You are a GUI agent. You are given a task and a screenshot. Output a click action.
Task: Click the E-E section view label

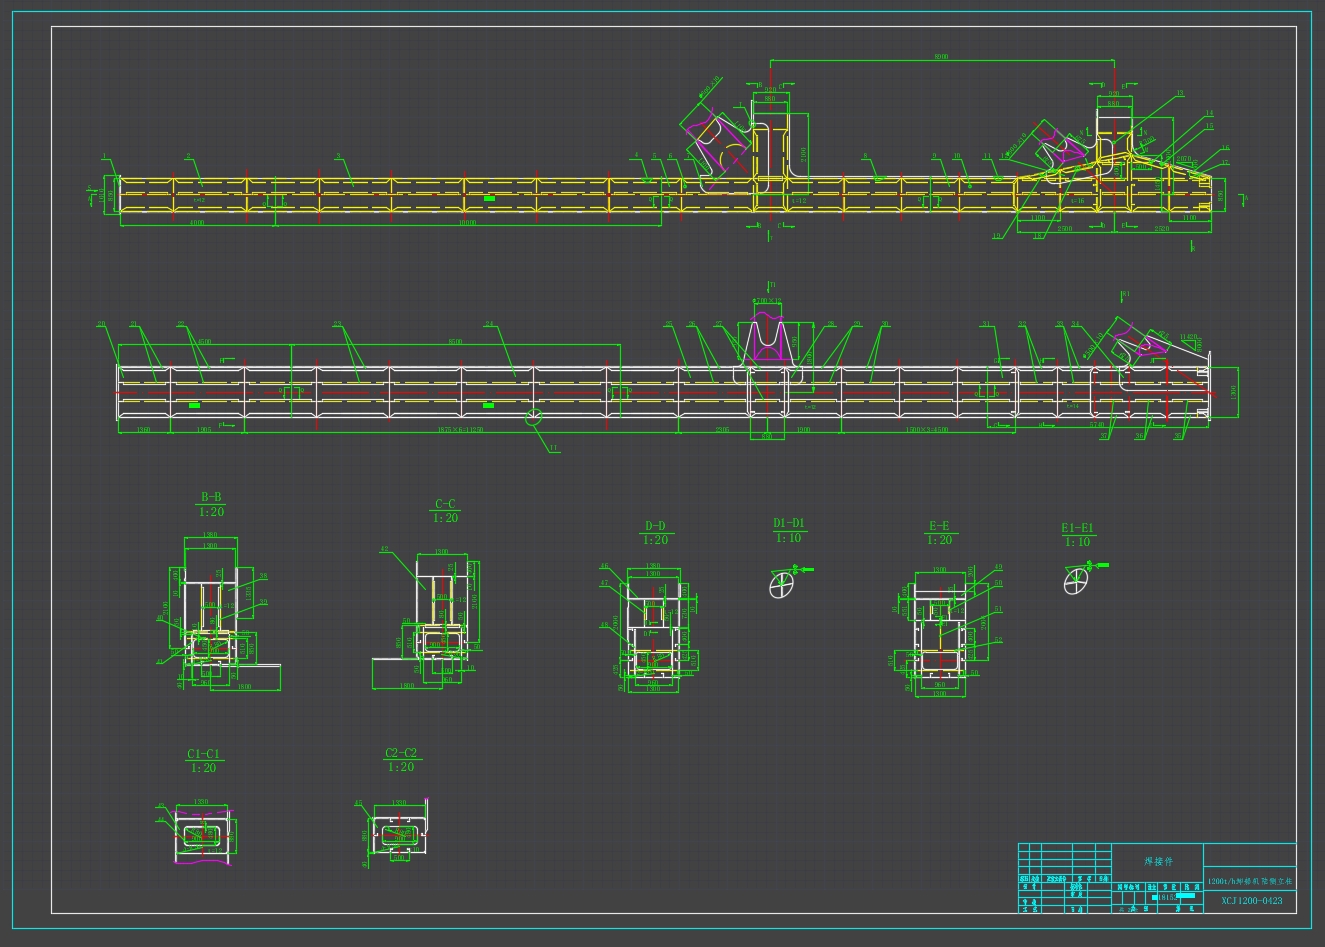click(939, 526)
